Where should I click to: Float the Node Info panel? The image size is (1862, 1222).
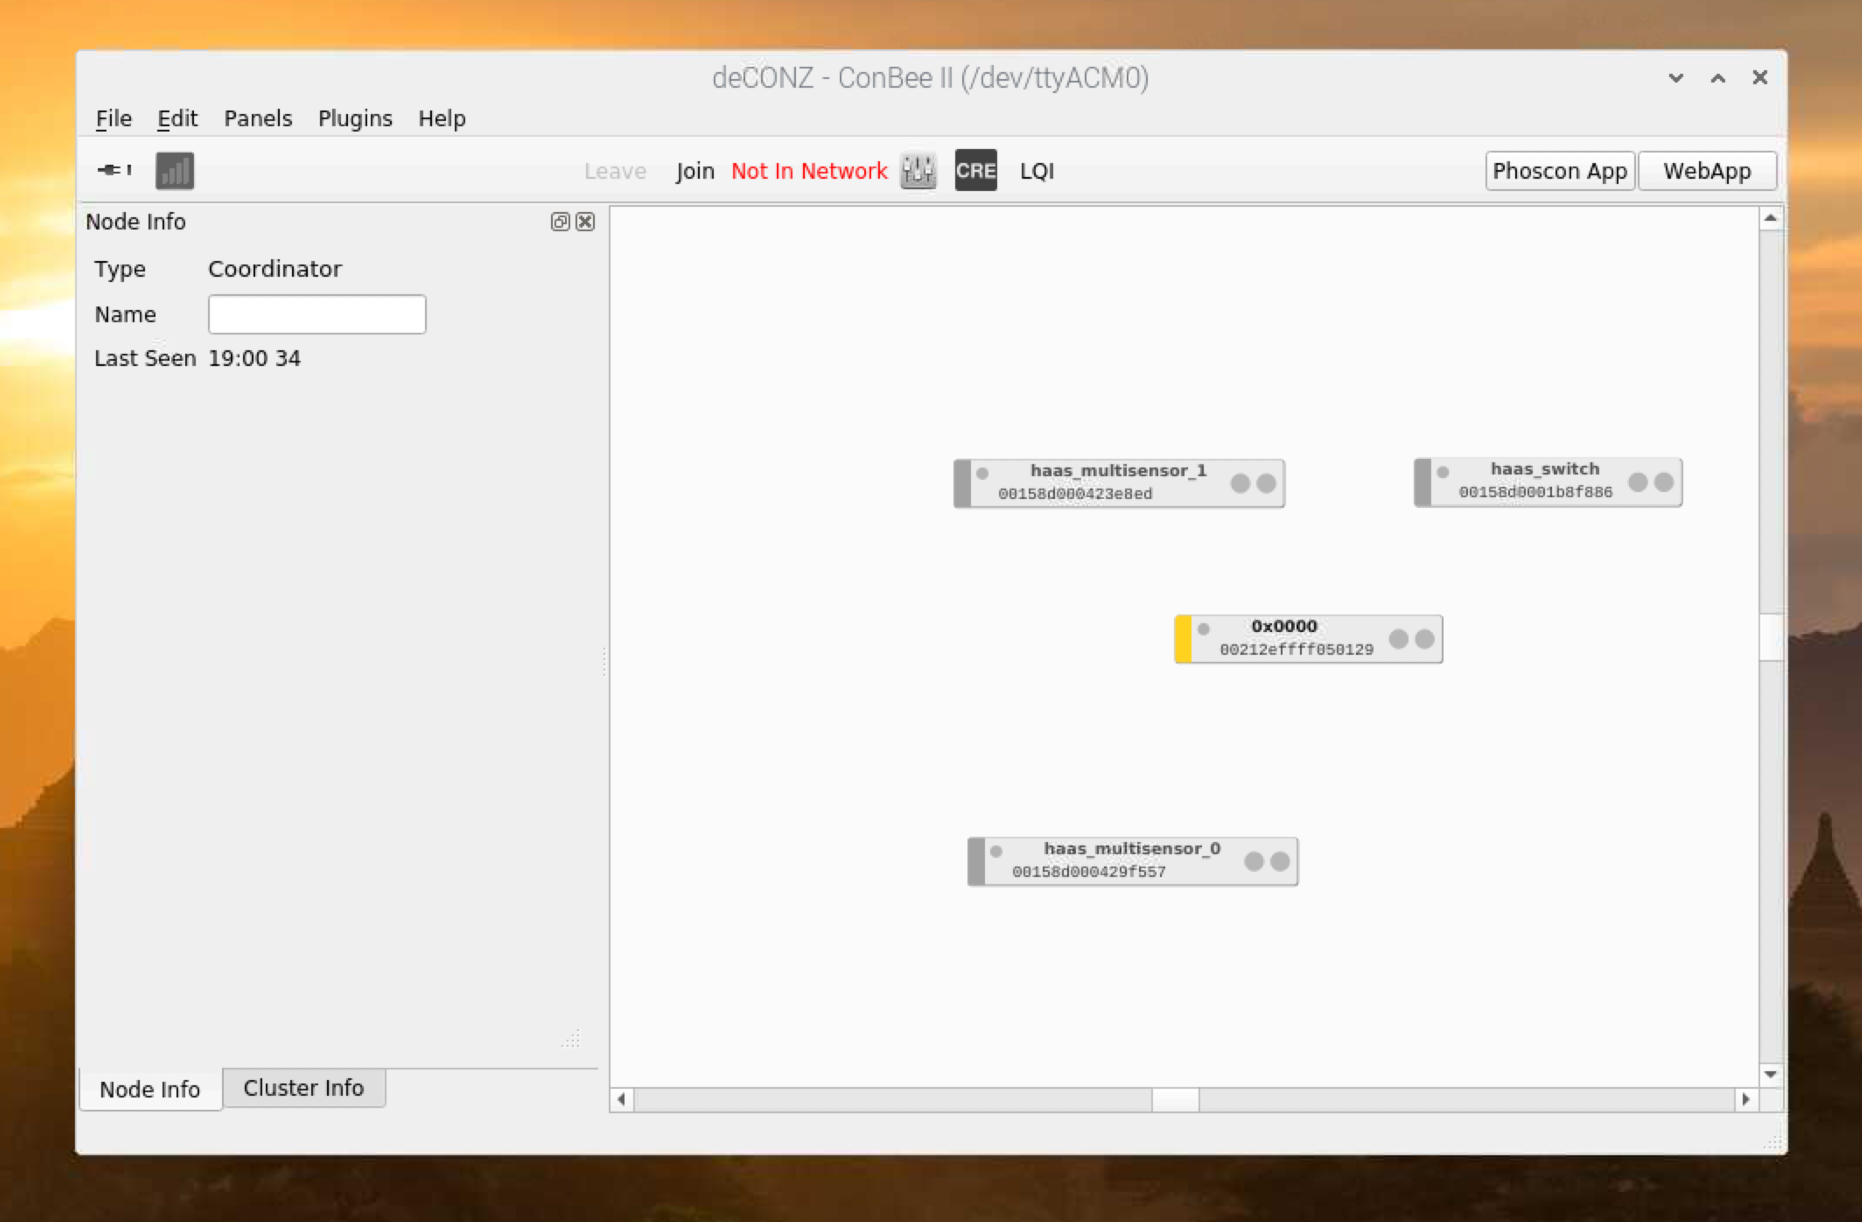560,222
